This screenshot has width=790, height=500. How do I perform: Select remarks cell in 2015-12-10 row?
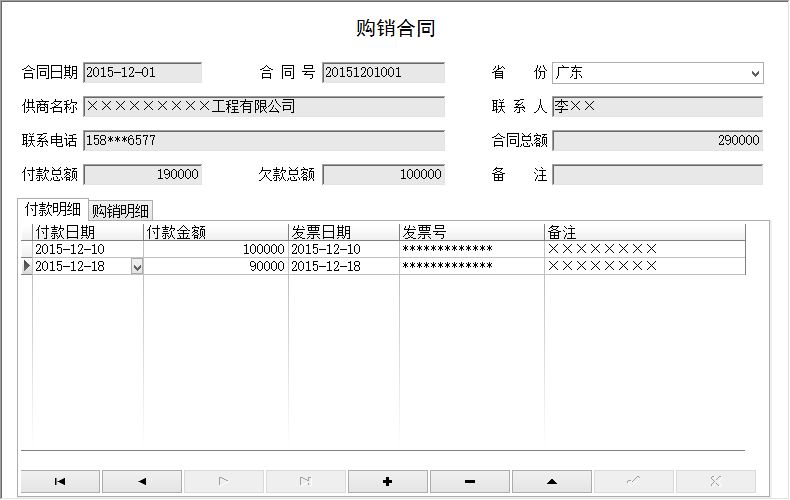click(x=645, y=249)
